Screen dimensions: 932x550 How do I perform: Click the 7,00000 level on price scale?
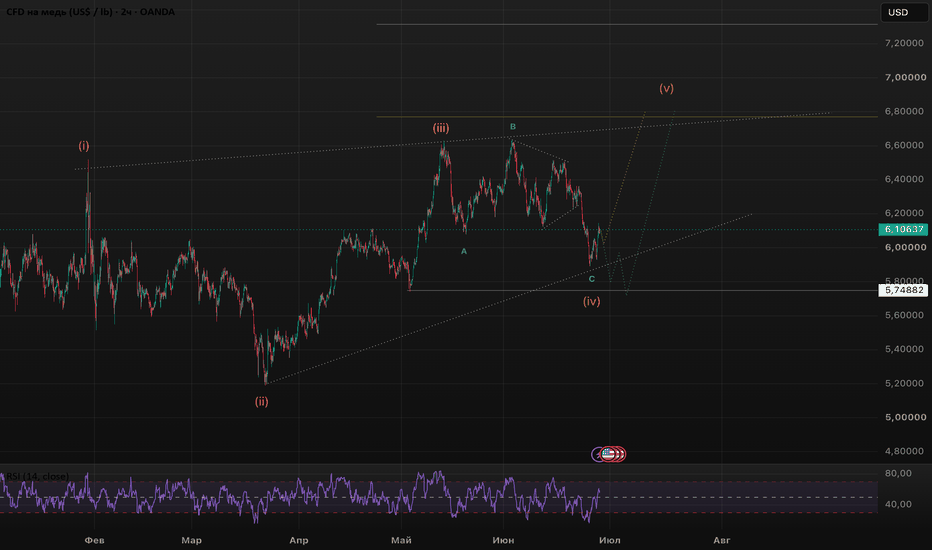[905, 77]
